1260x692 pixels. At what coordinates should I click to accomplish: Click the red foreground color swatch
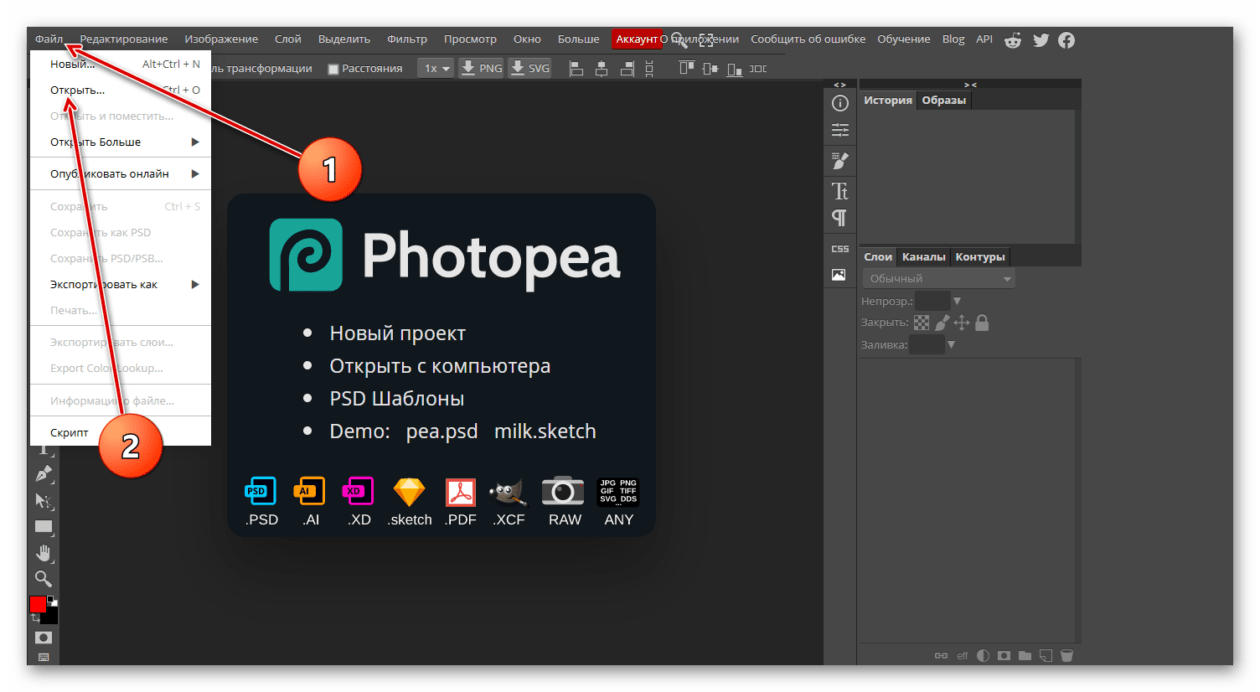[38, 604]
